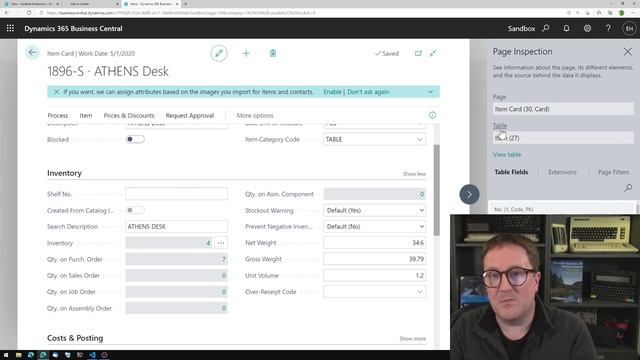This screenshot has height=360, width=640.
Task: Click the item card vertical scrollbar
Action: (x=436, y=190)
